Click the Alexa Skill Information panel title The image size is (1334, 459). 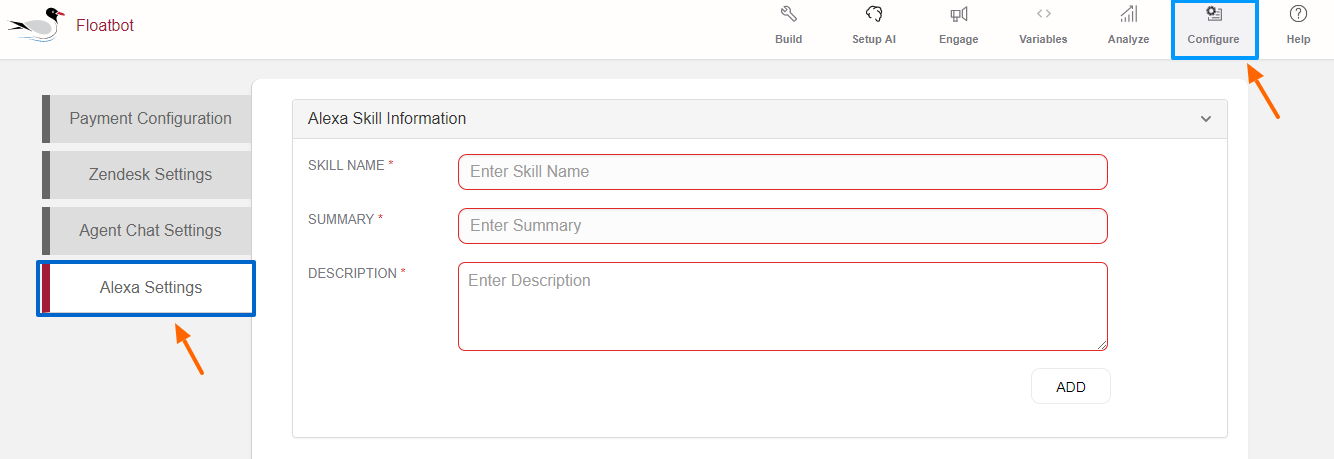click(387, 119)
